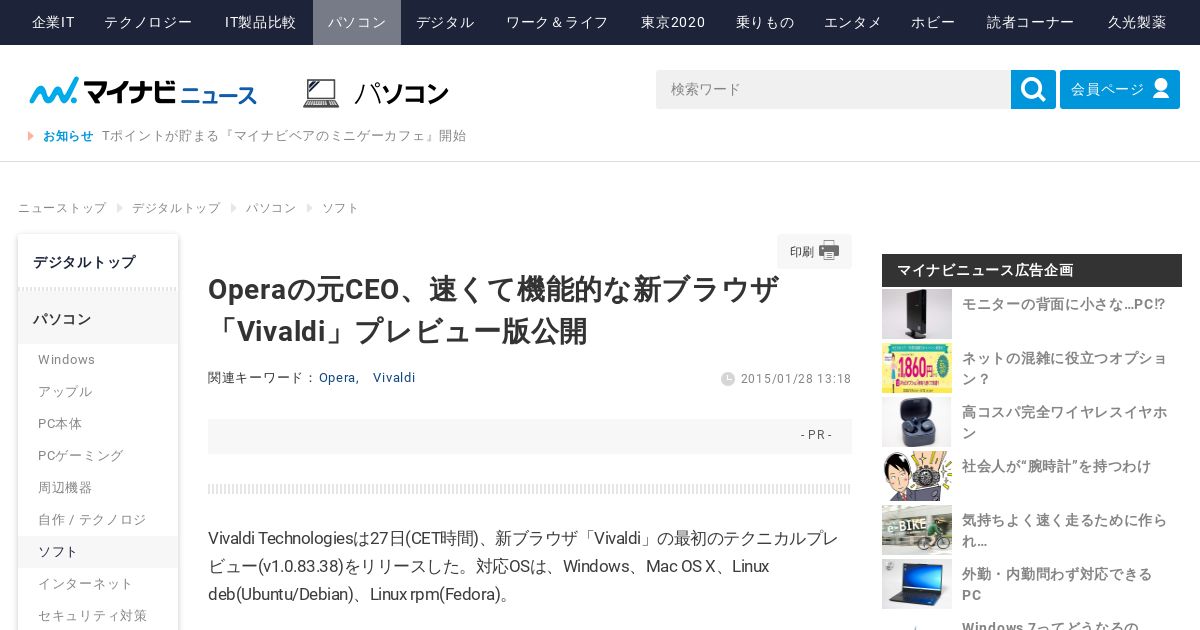The width and height of the screenshot is (1200, 630).
Task: Open デジタルトップ in the left sidebar
Action: coord(98,262)
